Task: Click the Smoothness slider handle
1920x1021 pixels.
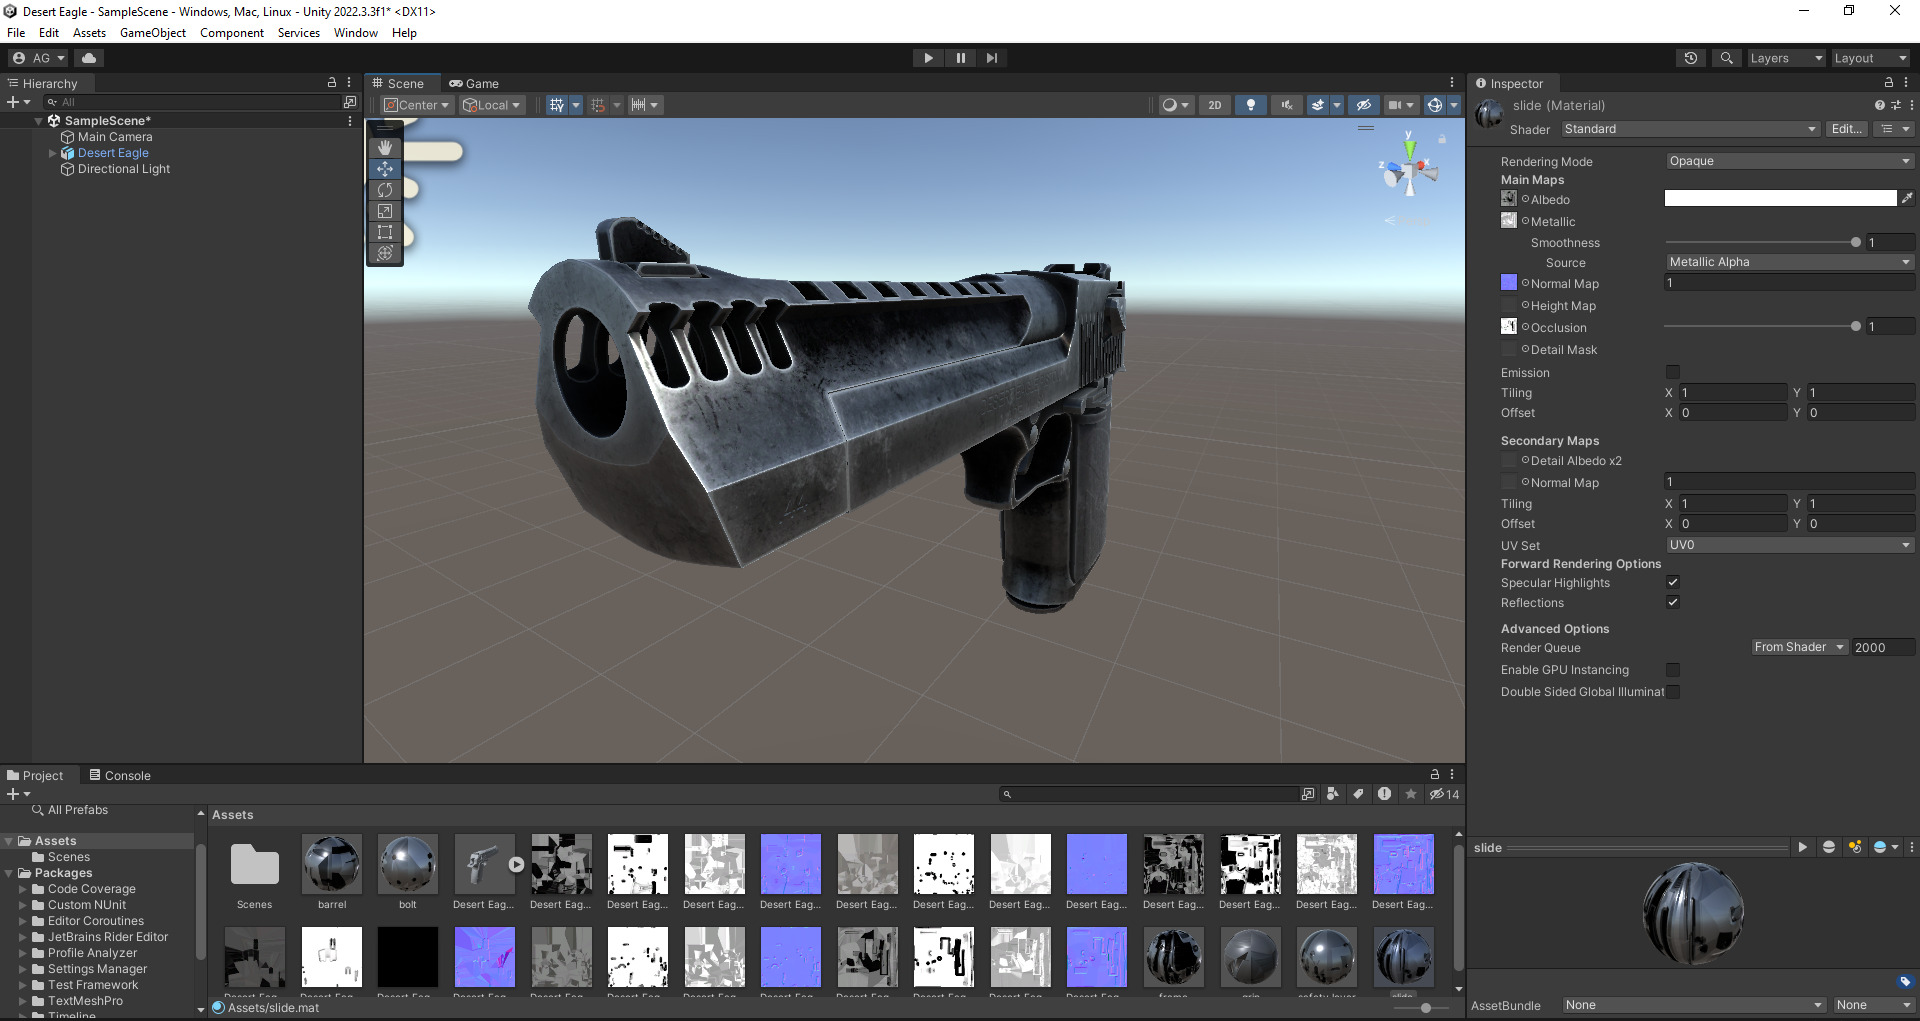Action: click(1856, 242)
